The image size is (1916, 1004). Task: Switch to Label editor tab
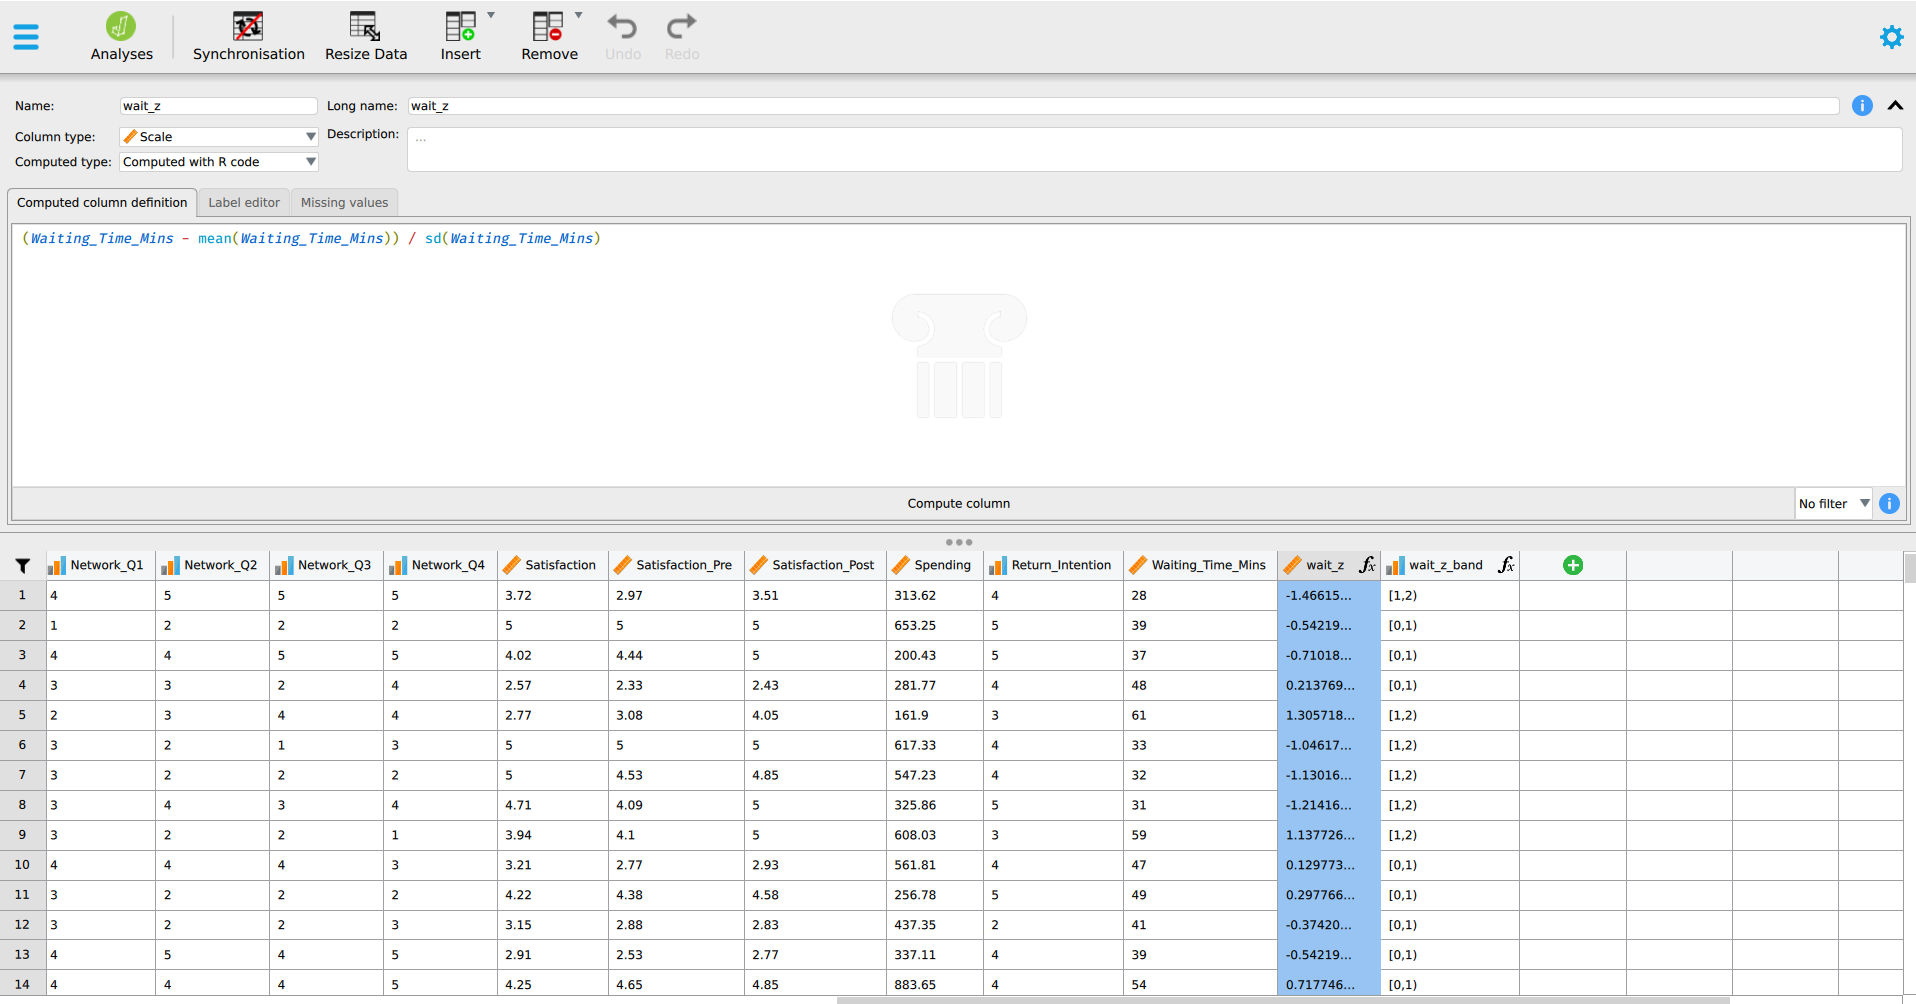pos(244,202)
